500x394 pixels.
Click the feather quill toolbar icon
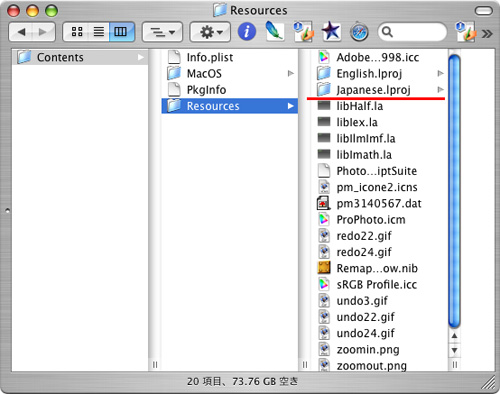274,31
